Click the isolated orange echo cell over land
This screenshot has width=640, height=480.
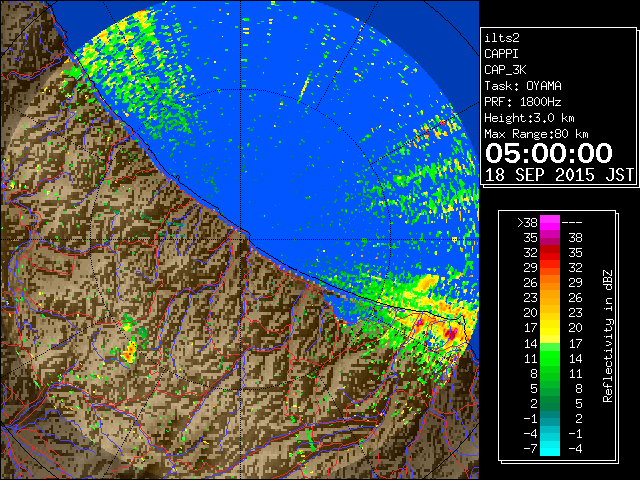(130, 351)
